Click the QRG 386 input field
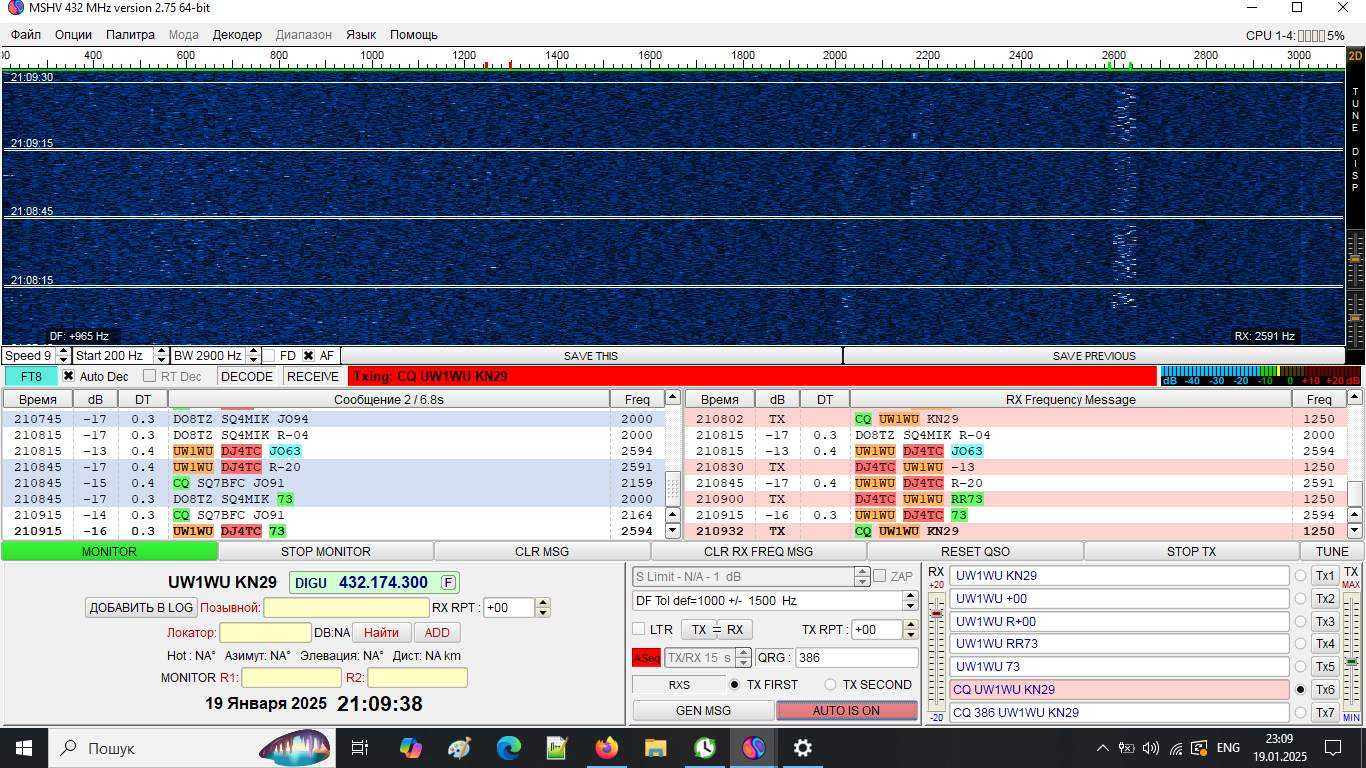Image resolution: width=1366 pixels, height=768 pixels. tap(855, 658)
